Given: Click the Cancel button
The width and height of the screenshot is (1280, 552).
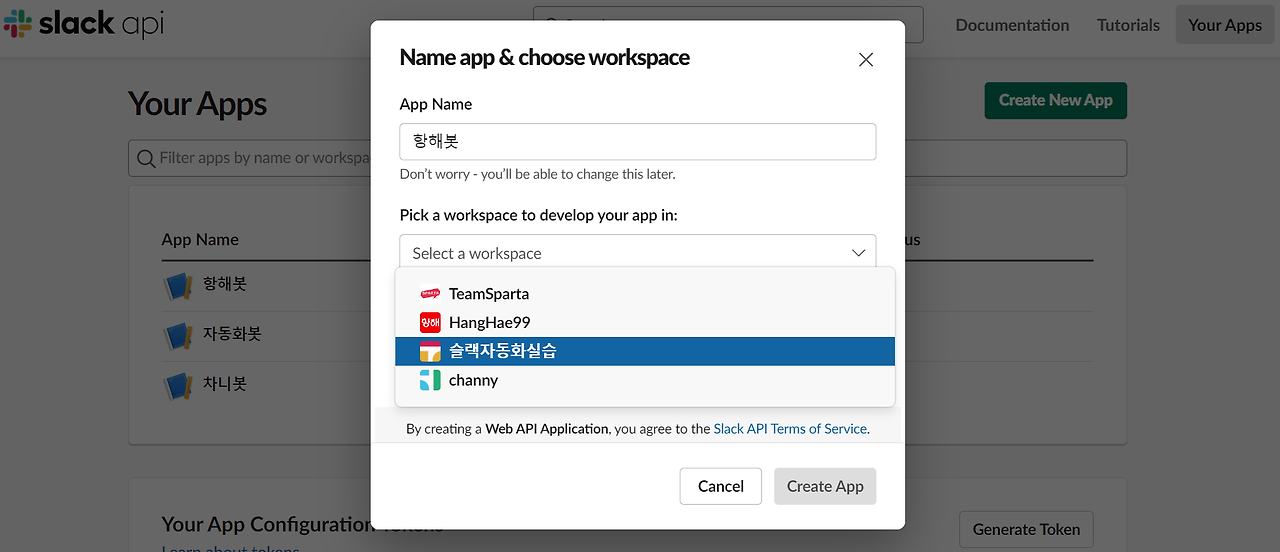Looking at the screenshot, I should pos(721,486).
